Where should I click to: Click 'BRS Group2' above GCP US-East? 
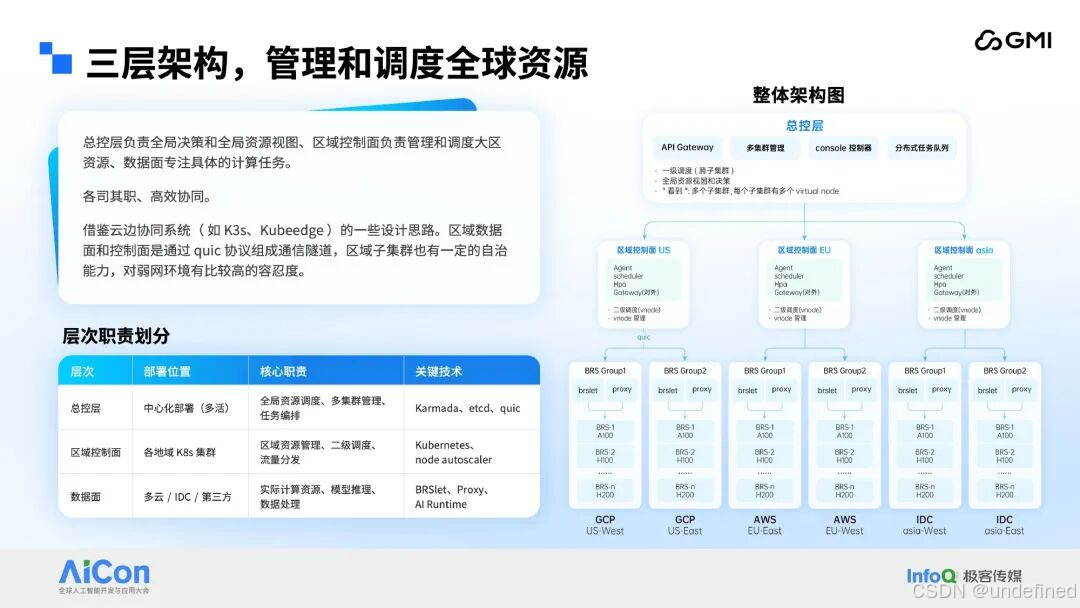coord(685,370)
